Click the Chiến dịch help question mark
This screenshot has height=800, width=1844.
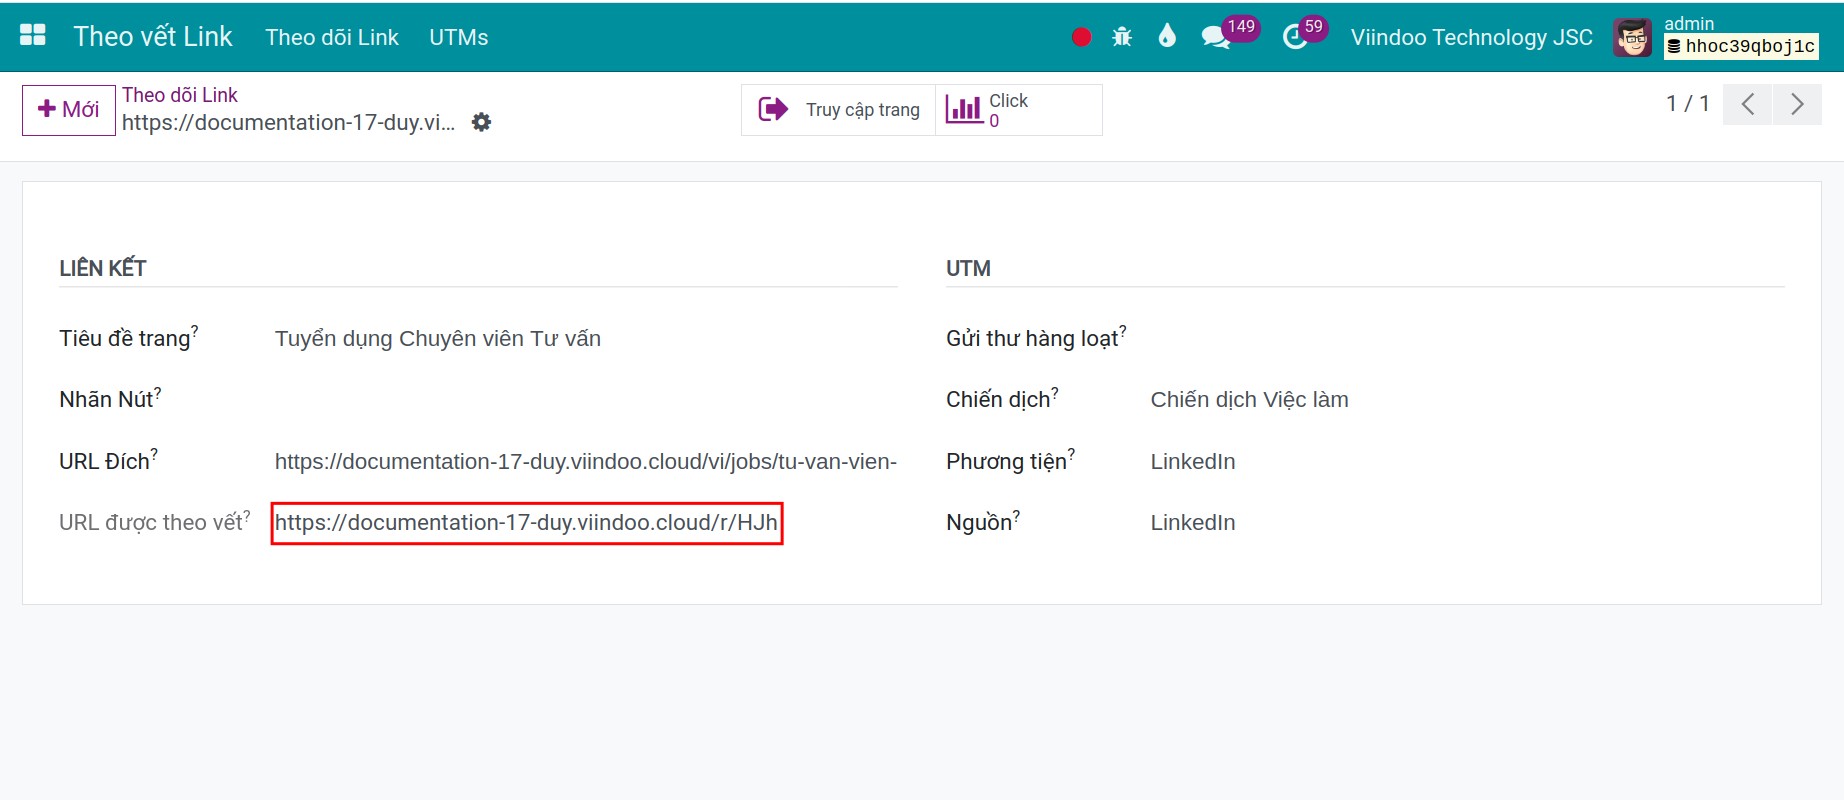click(1055, 392)
